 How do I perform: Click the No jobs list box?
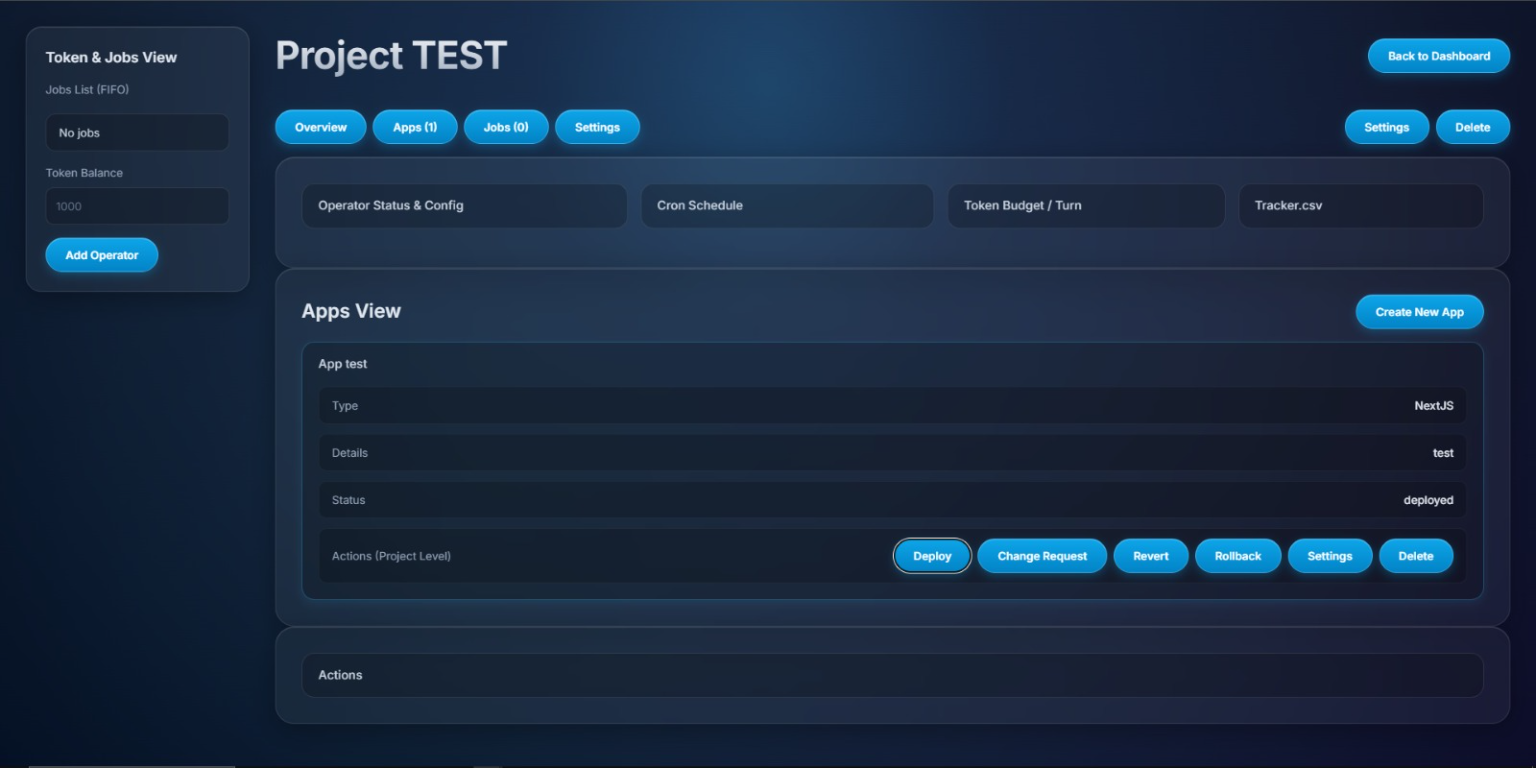click(x=137, y=132)
